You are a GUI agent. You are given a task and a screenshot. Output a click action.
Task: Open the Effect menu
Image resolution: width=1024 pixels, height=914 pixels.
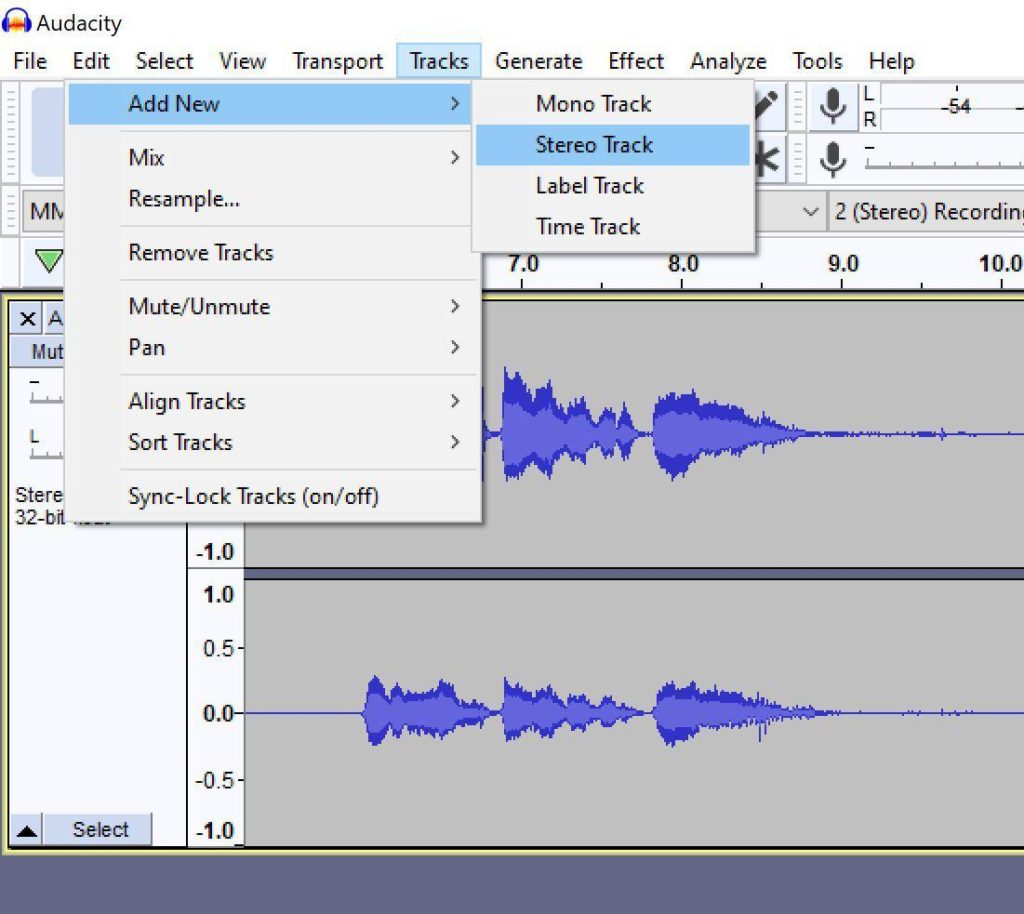pyautogui.click(x=635, y=61)
